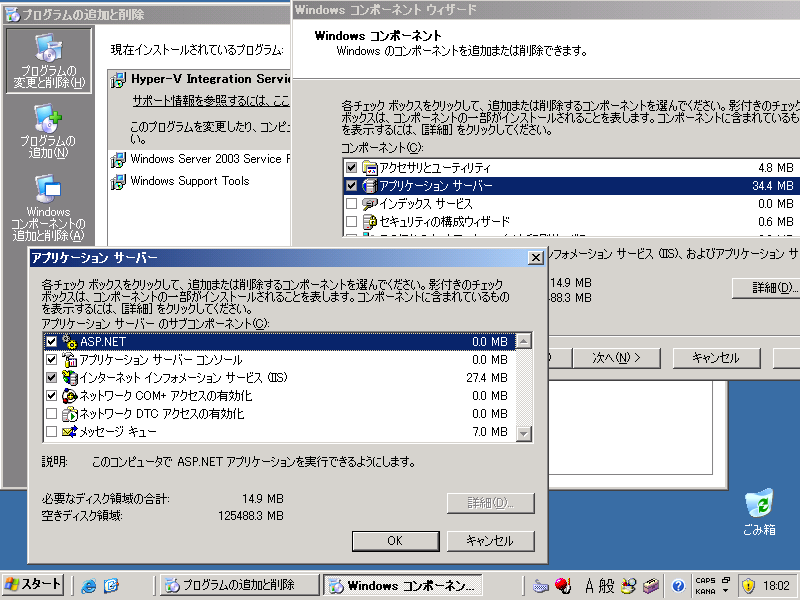Click the Windows Server 2003 Service Pack icon
The height and width of the screenshot is (600, 800).
pyautogui.click(x=118, y=159)
